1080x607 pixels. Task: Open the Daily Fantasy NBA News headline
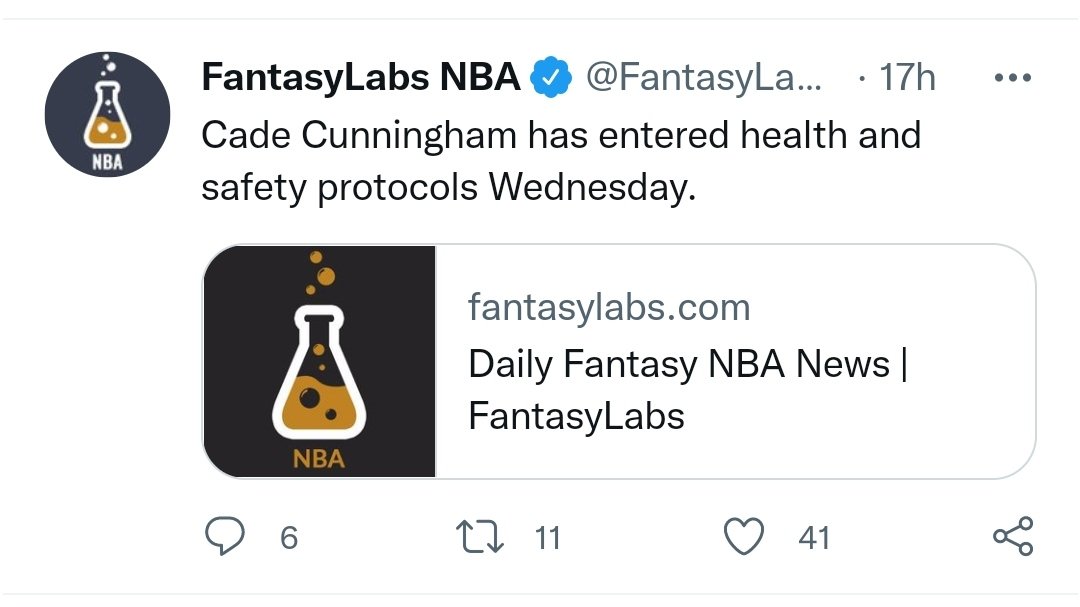(x=687, y=364)
